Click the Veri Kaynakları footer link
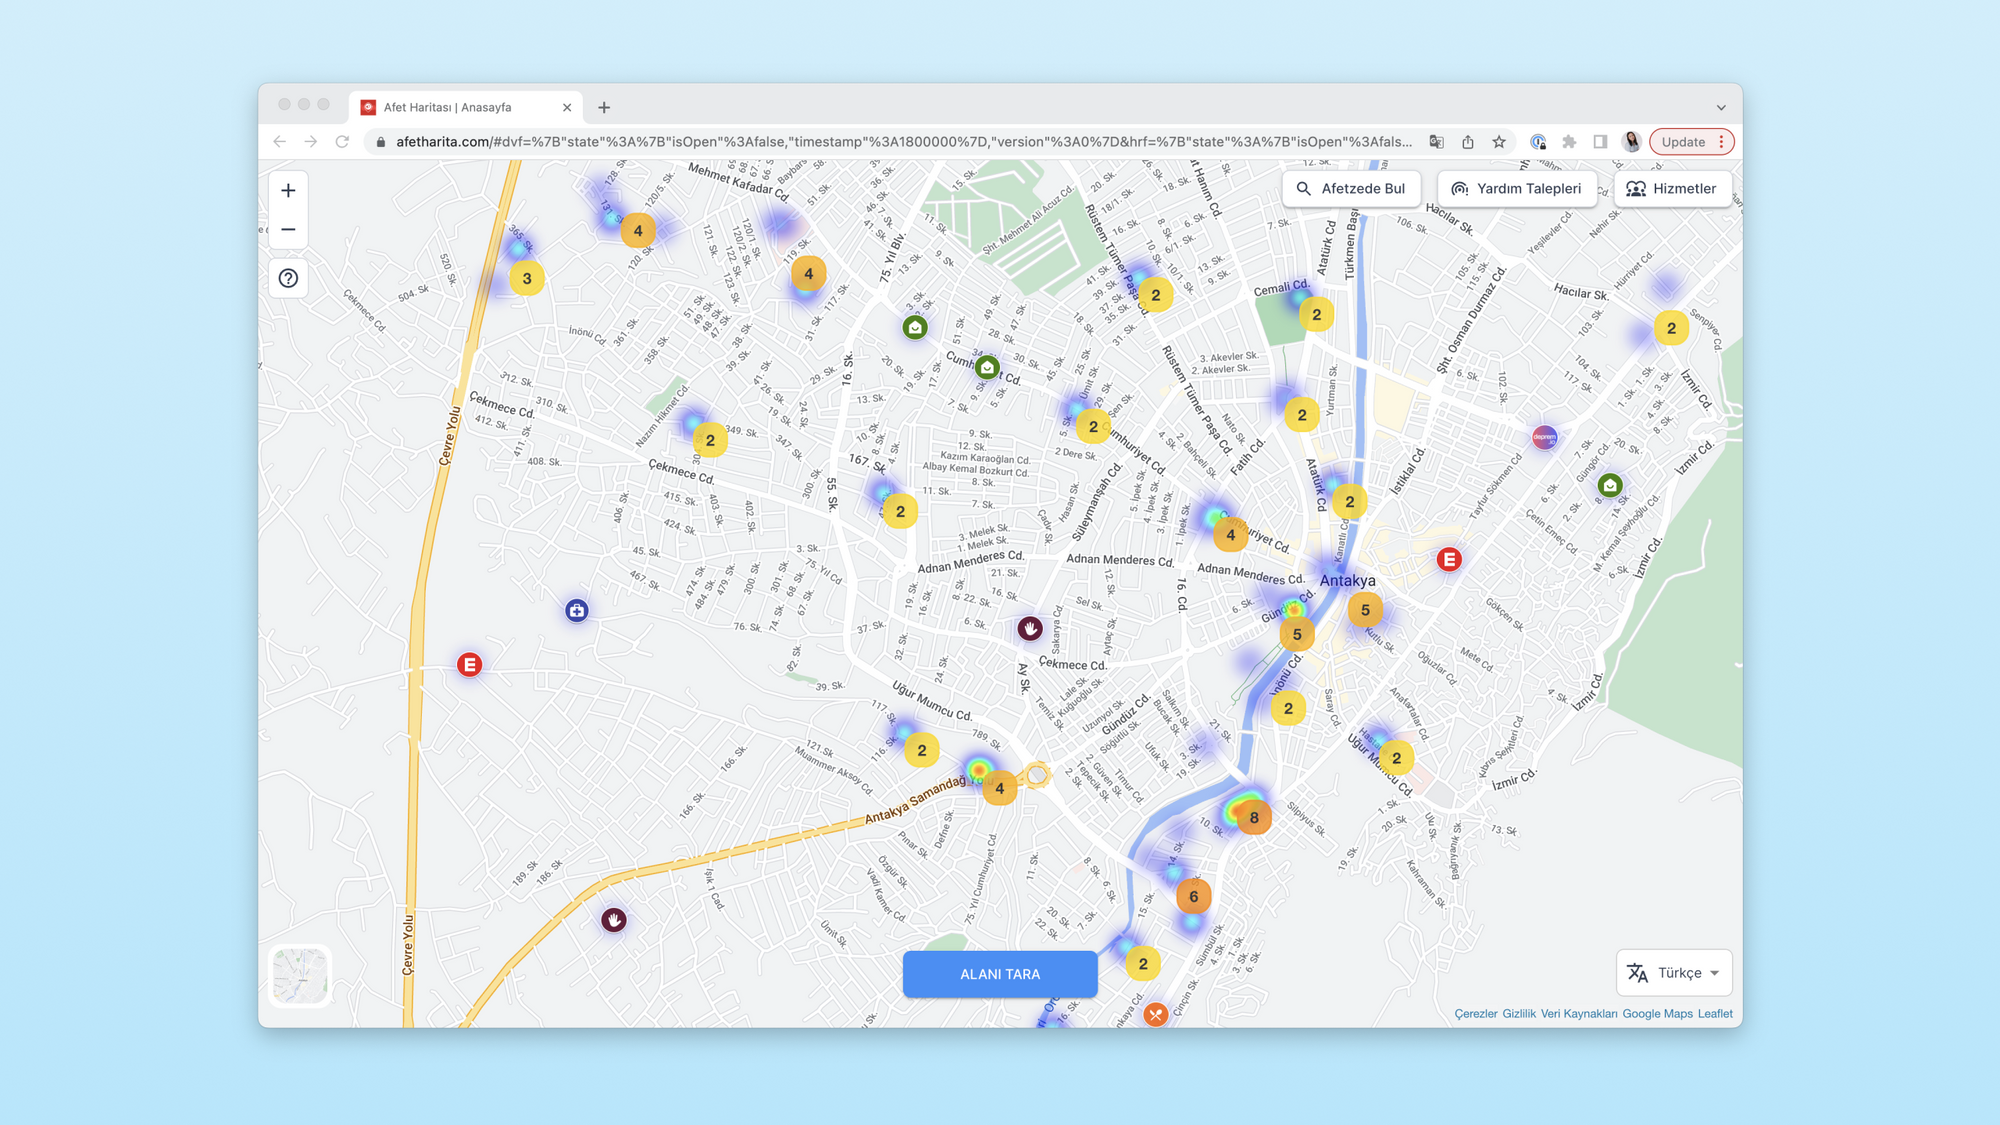 pos(1578,1013)
